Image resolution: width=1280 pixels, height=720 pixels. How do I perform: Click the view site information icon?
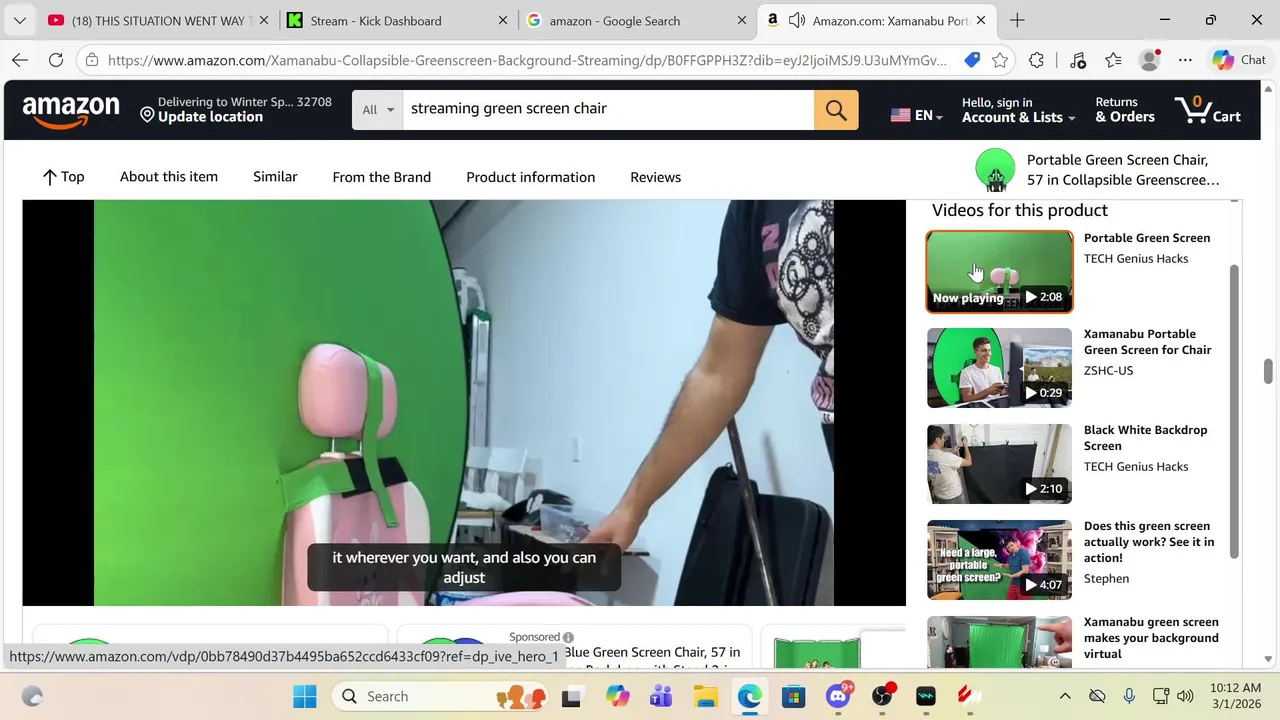point(91,60)
